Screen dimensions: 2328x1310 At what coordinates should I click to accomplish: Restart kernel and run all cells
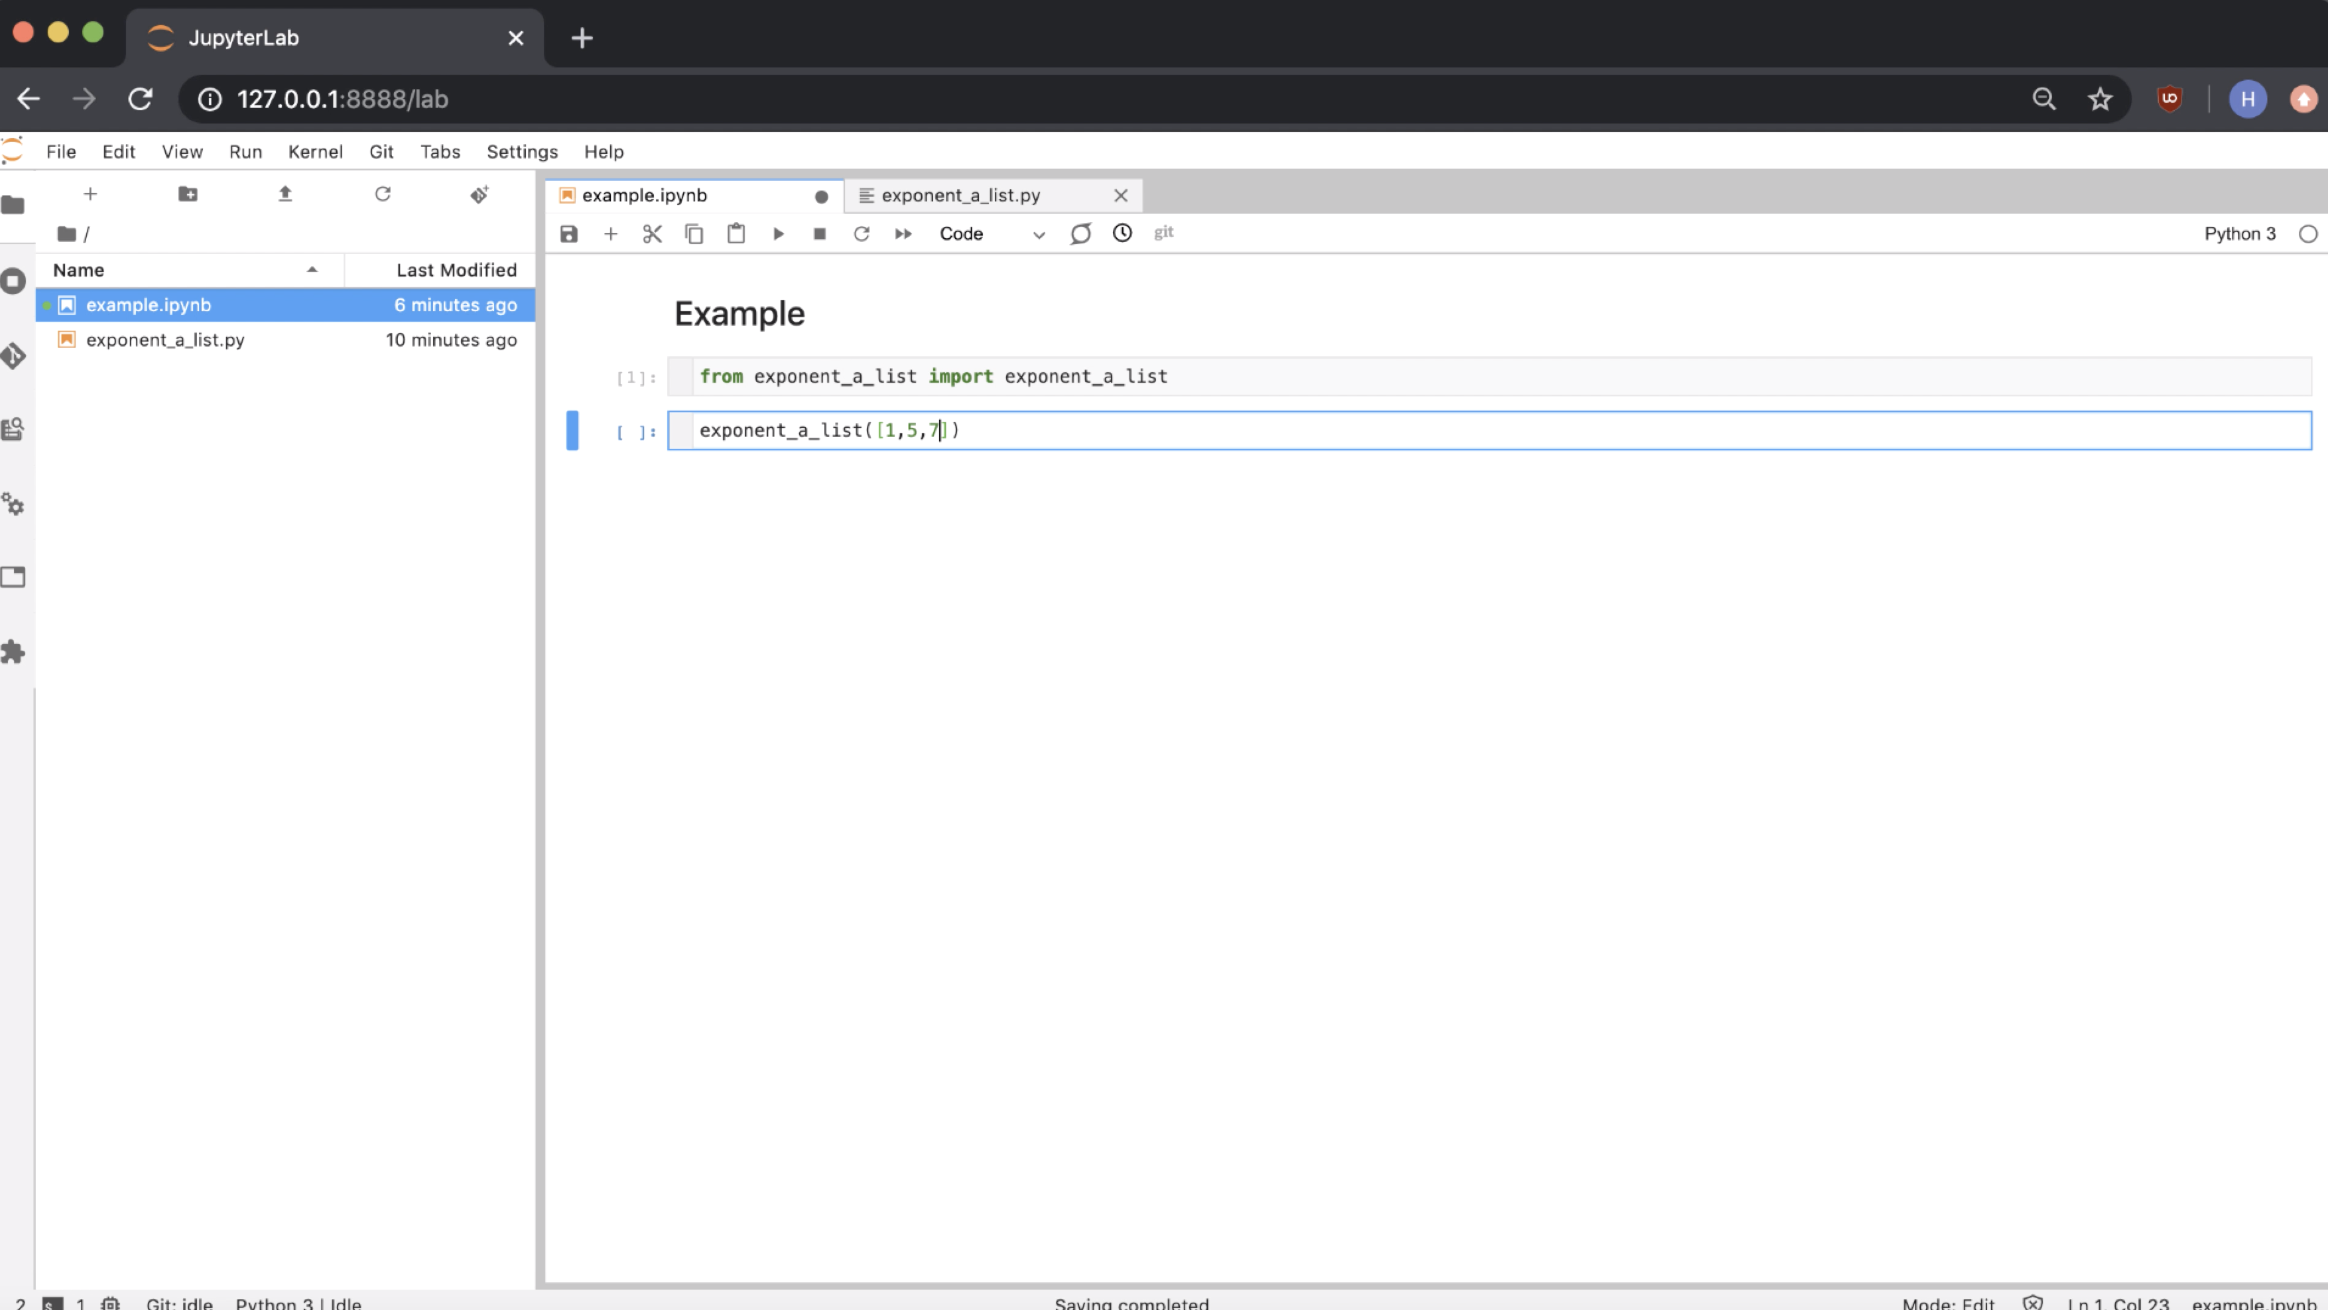click(903, 234)
